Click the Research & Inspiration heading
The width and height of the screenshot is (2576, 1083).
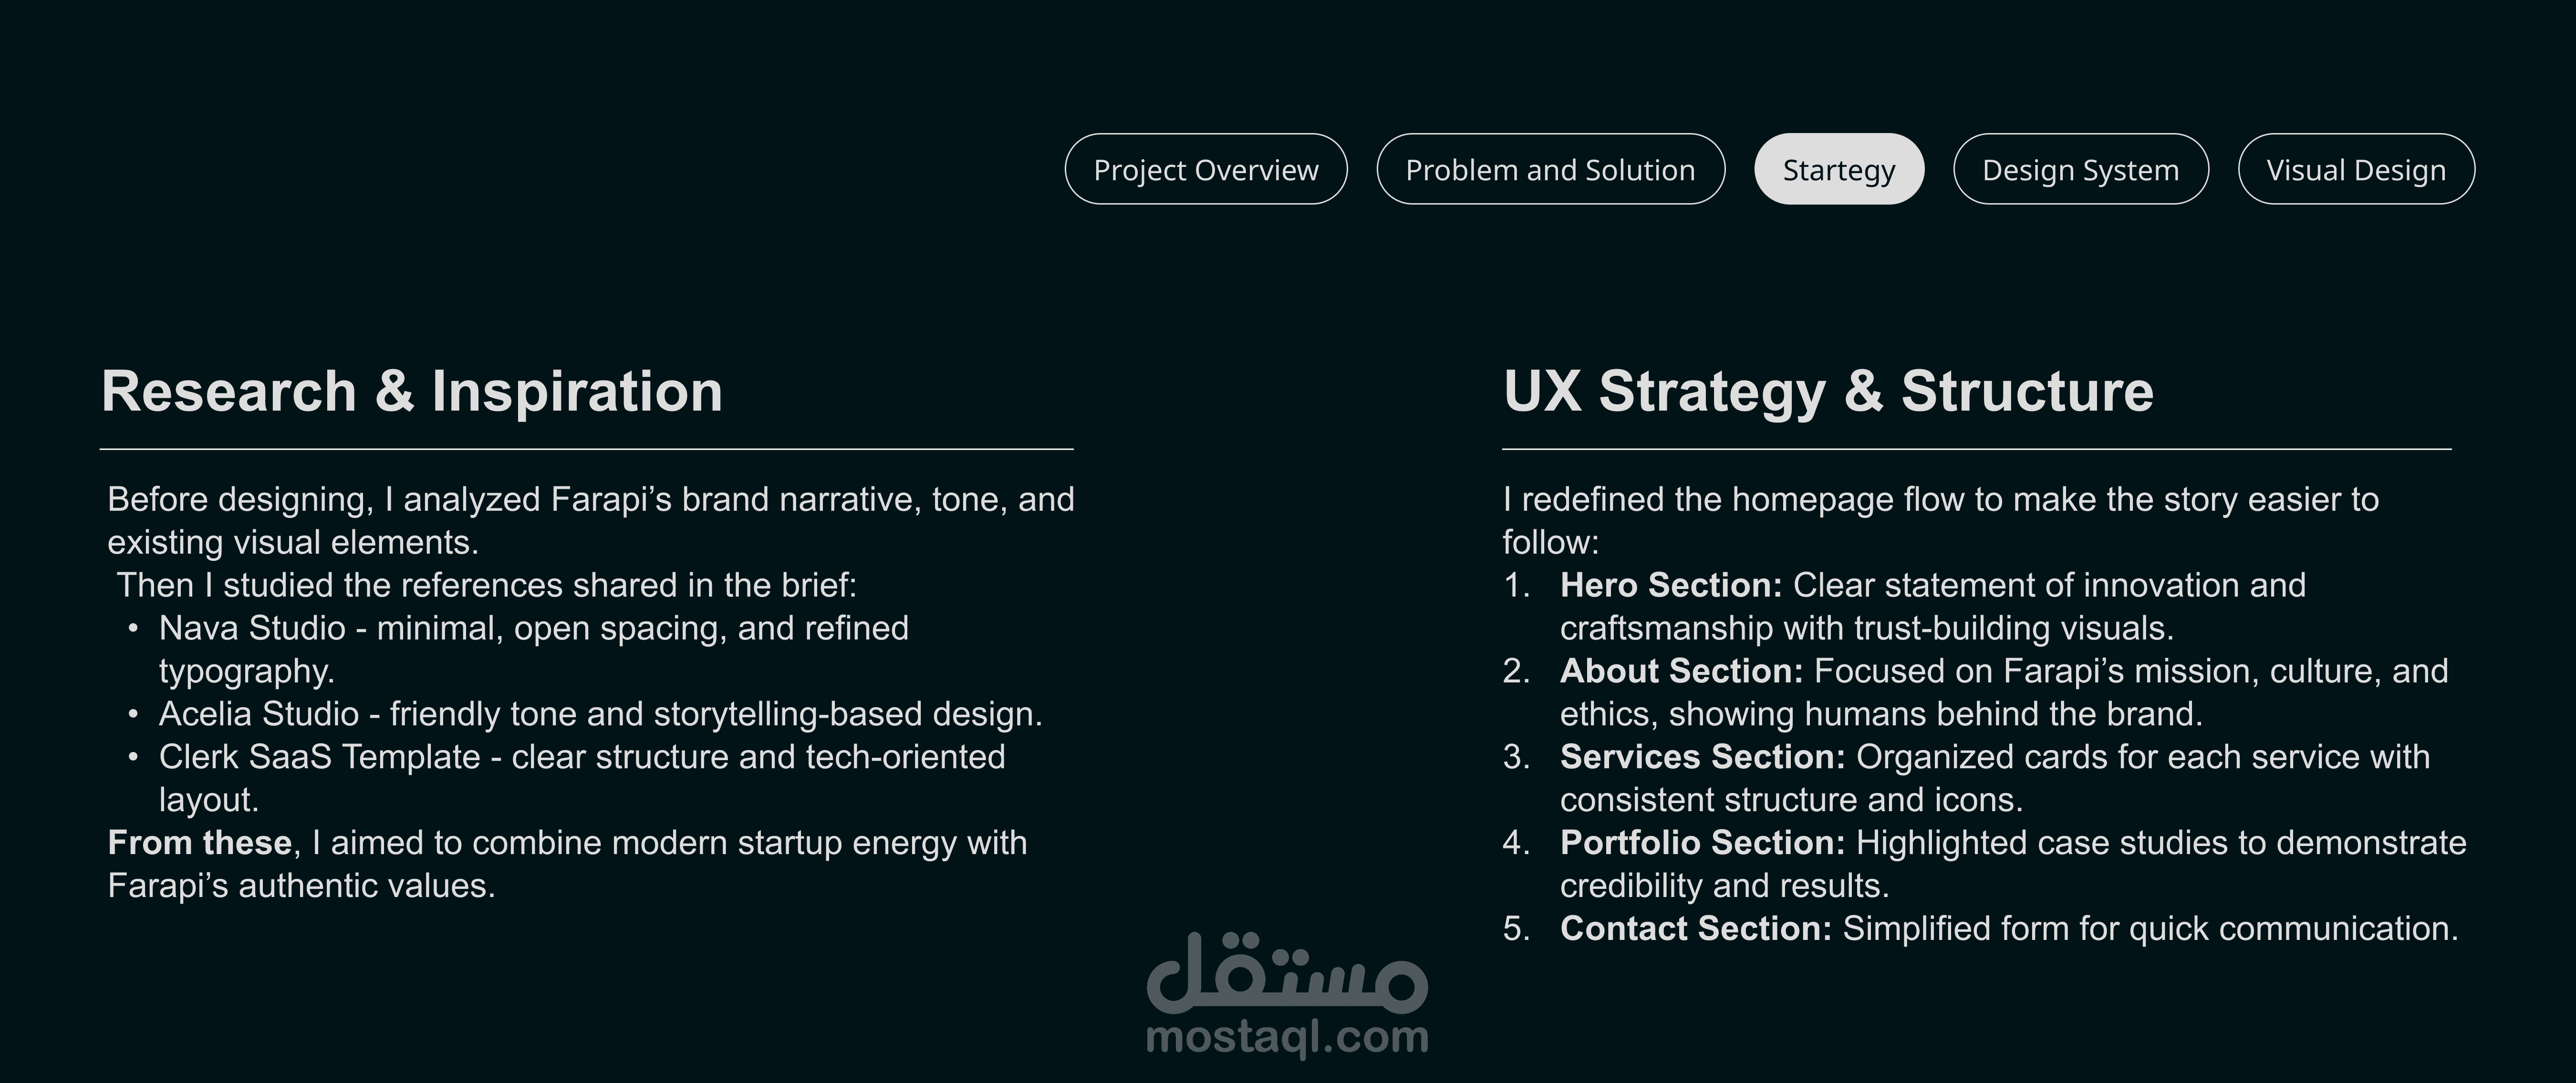411,391
